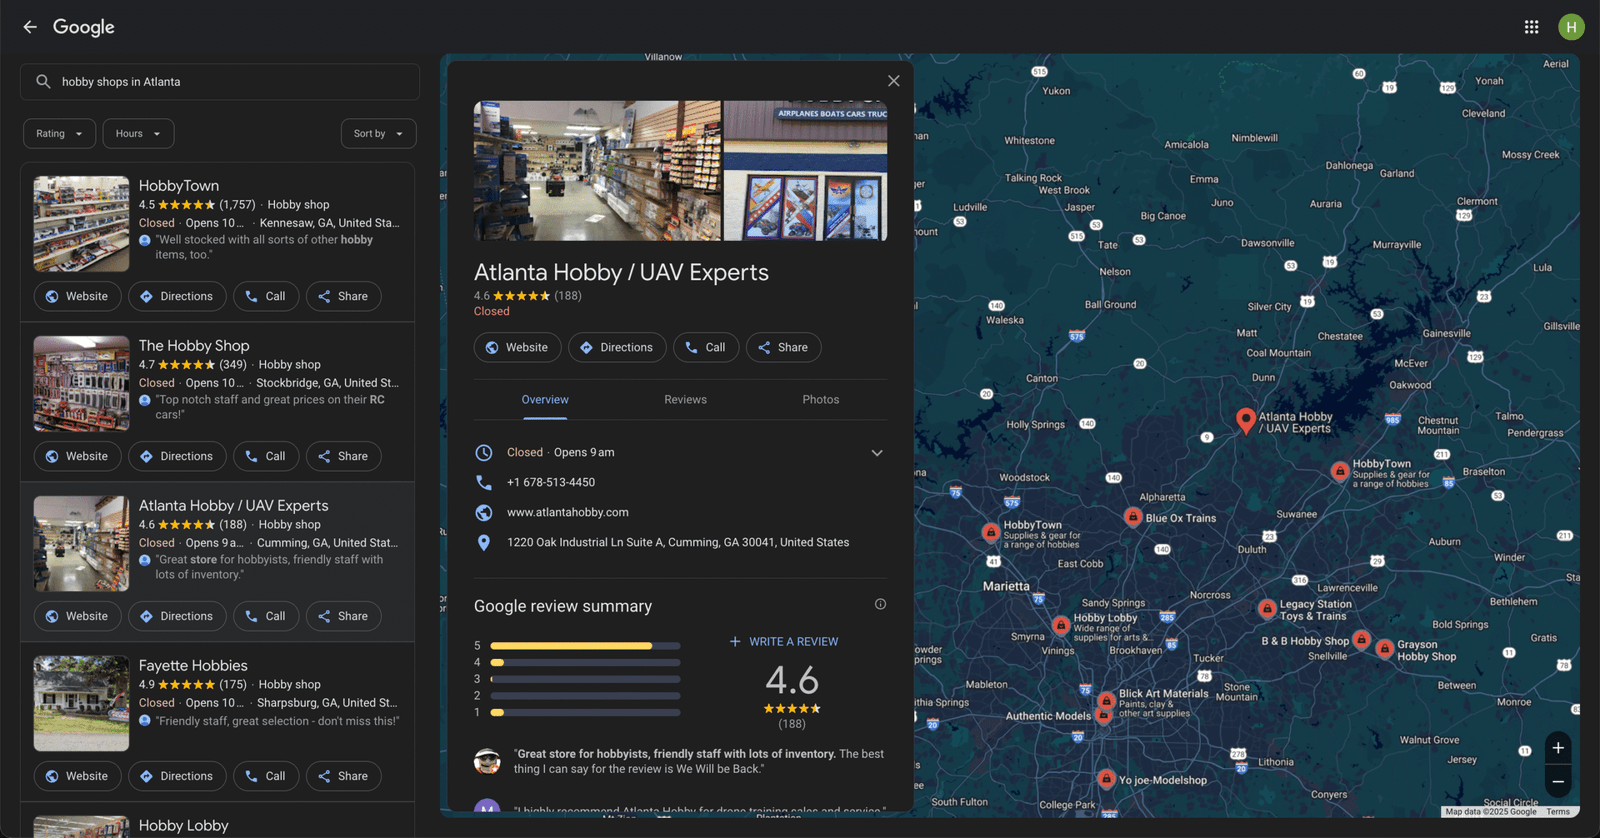The image size is (1600, 838).
Task: Zoom in on the map
Action: (1558, 748)
